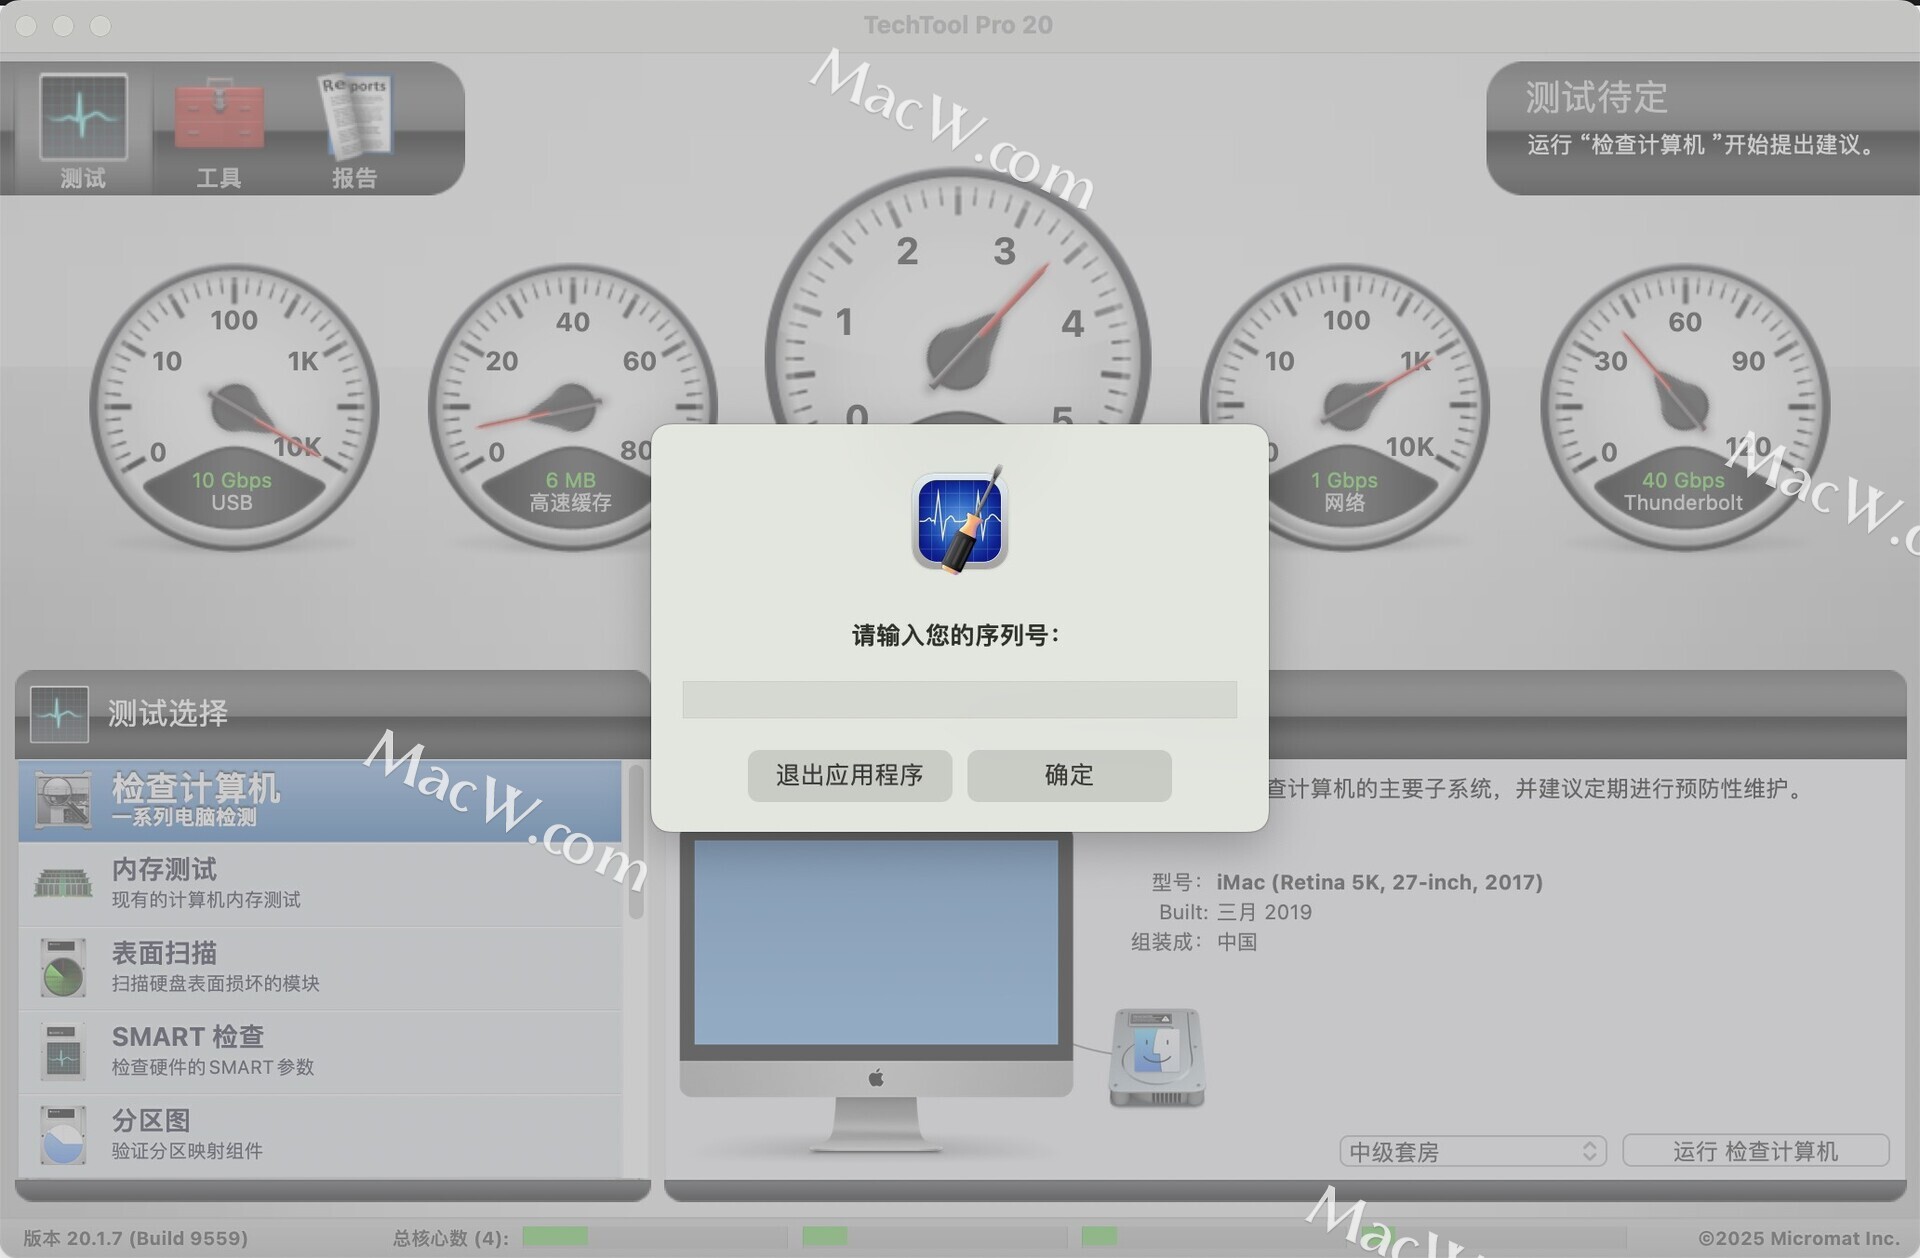The width and height of the screenshot is (1920, 1258).
Task: Close the window with the leftmost title bar button
Action: click(27, 26)
